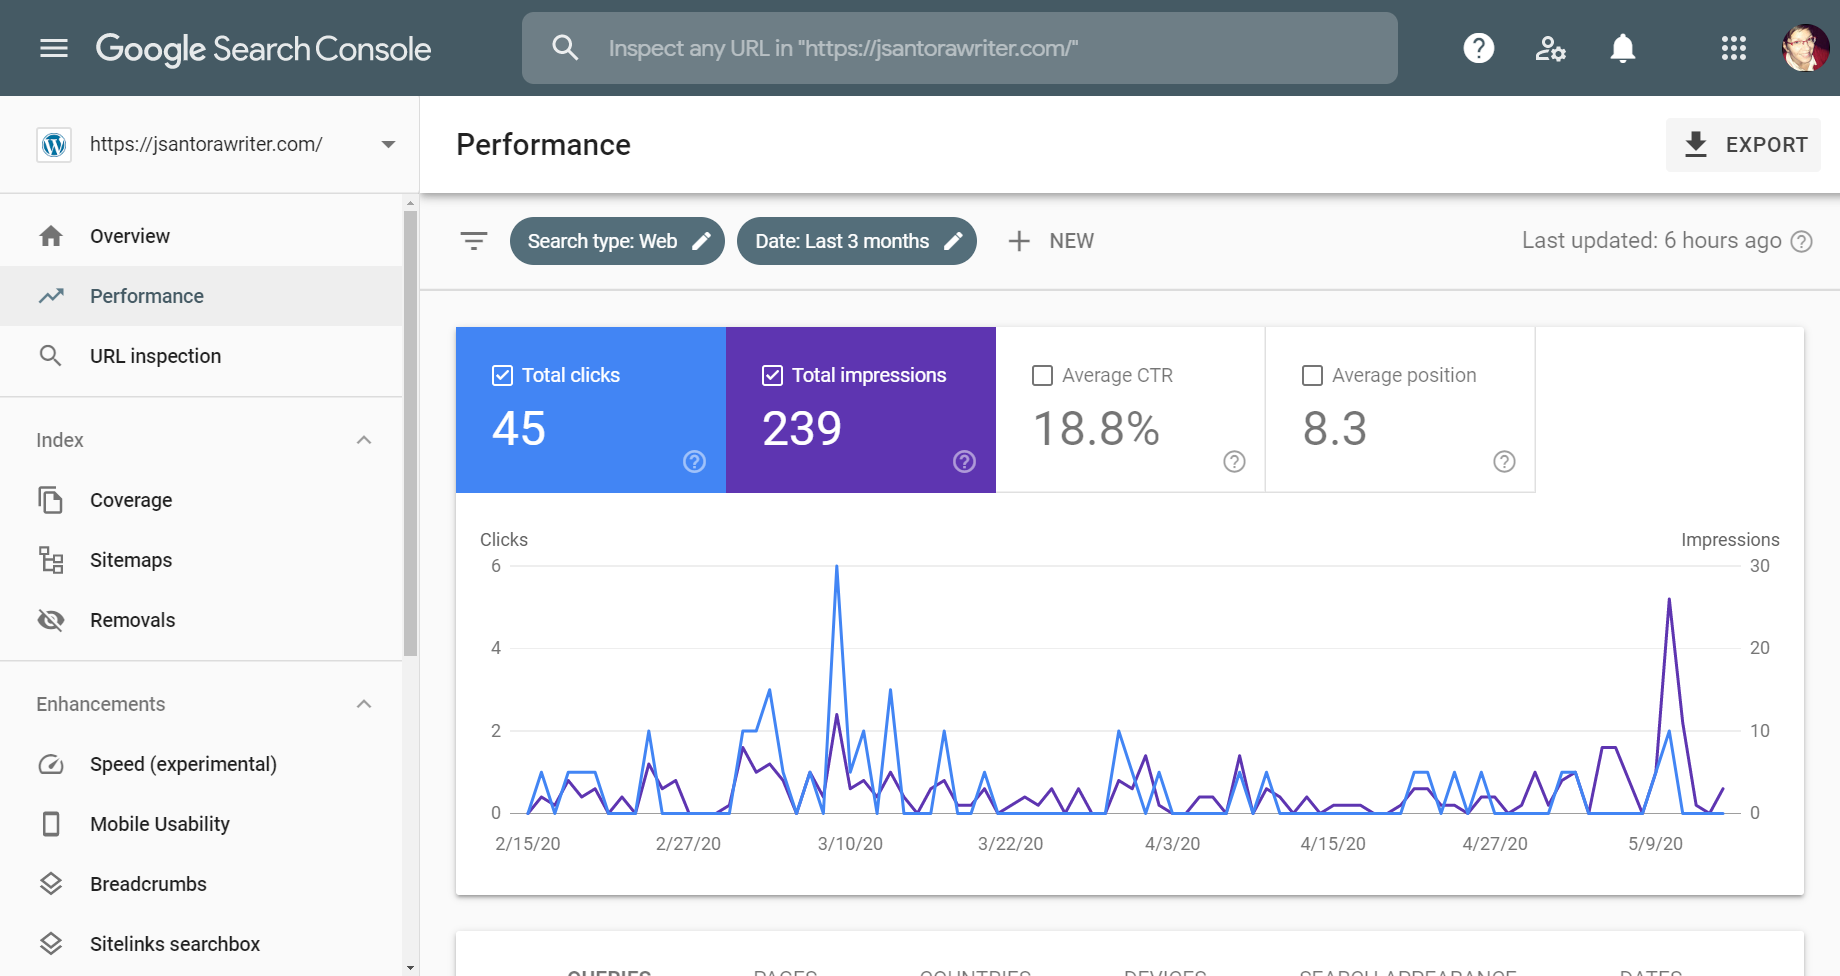
Task: Open the Google apps grid
Action: tap(1733, 48)
